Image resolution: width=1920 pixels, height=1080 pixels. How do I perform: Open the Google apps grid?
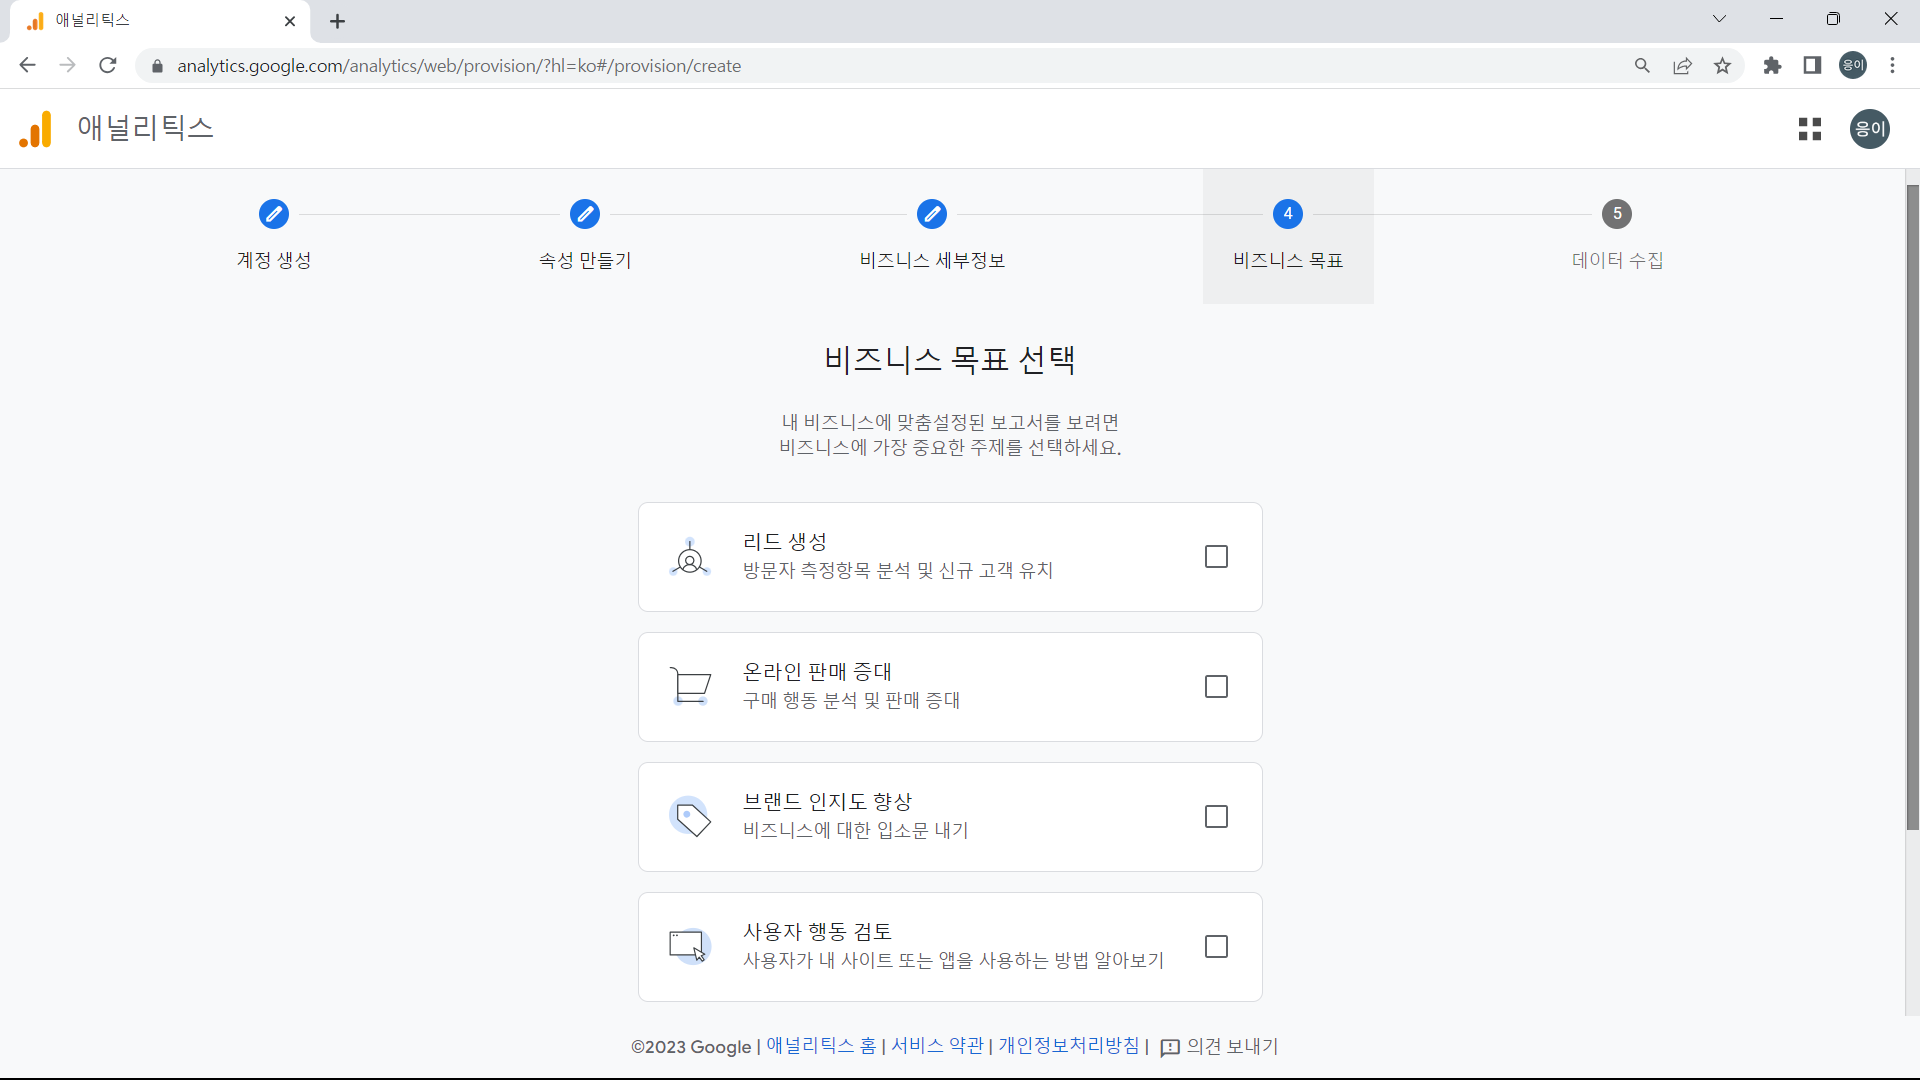1810,129
